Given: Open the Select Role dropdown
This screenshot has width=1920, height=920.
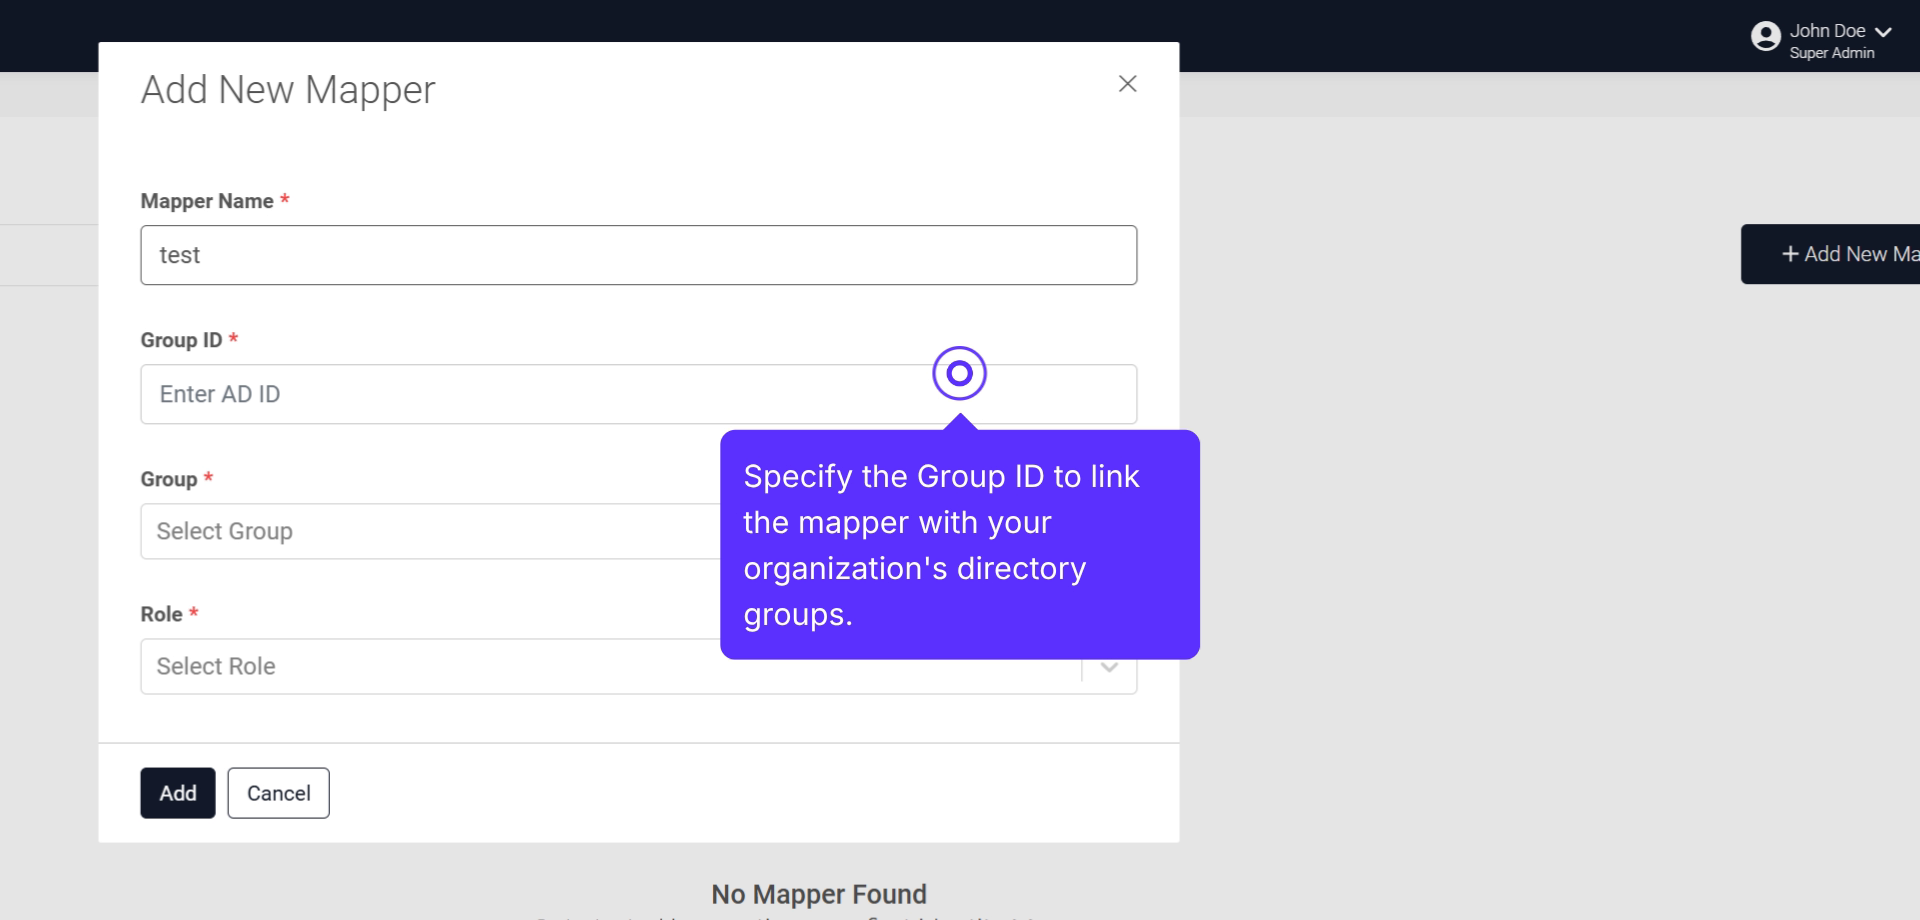Looking at the screenshot, I should [x=400, y=666].
